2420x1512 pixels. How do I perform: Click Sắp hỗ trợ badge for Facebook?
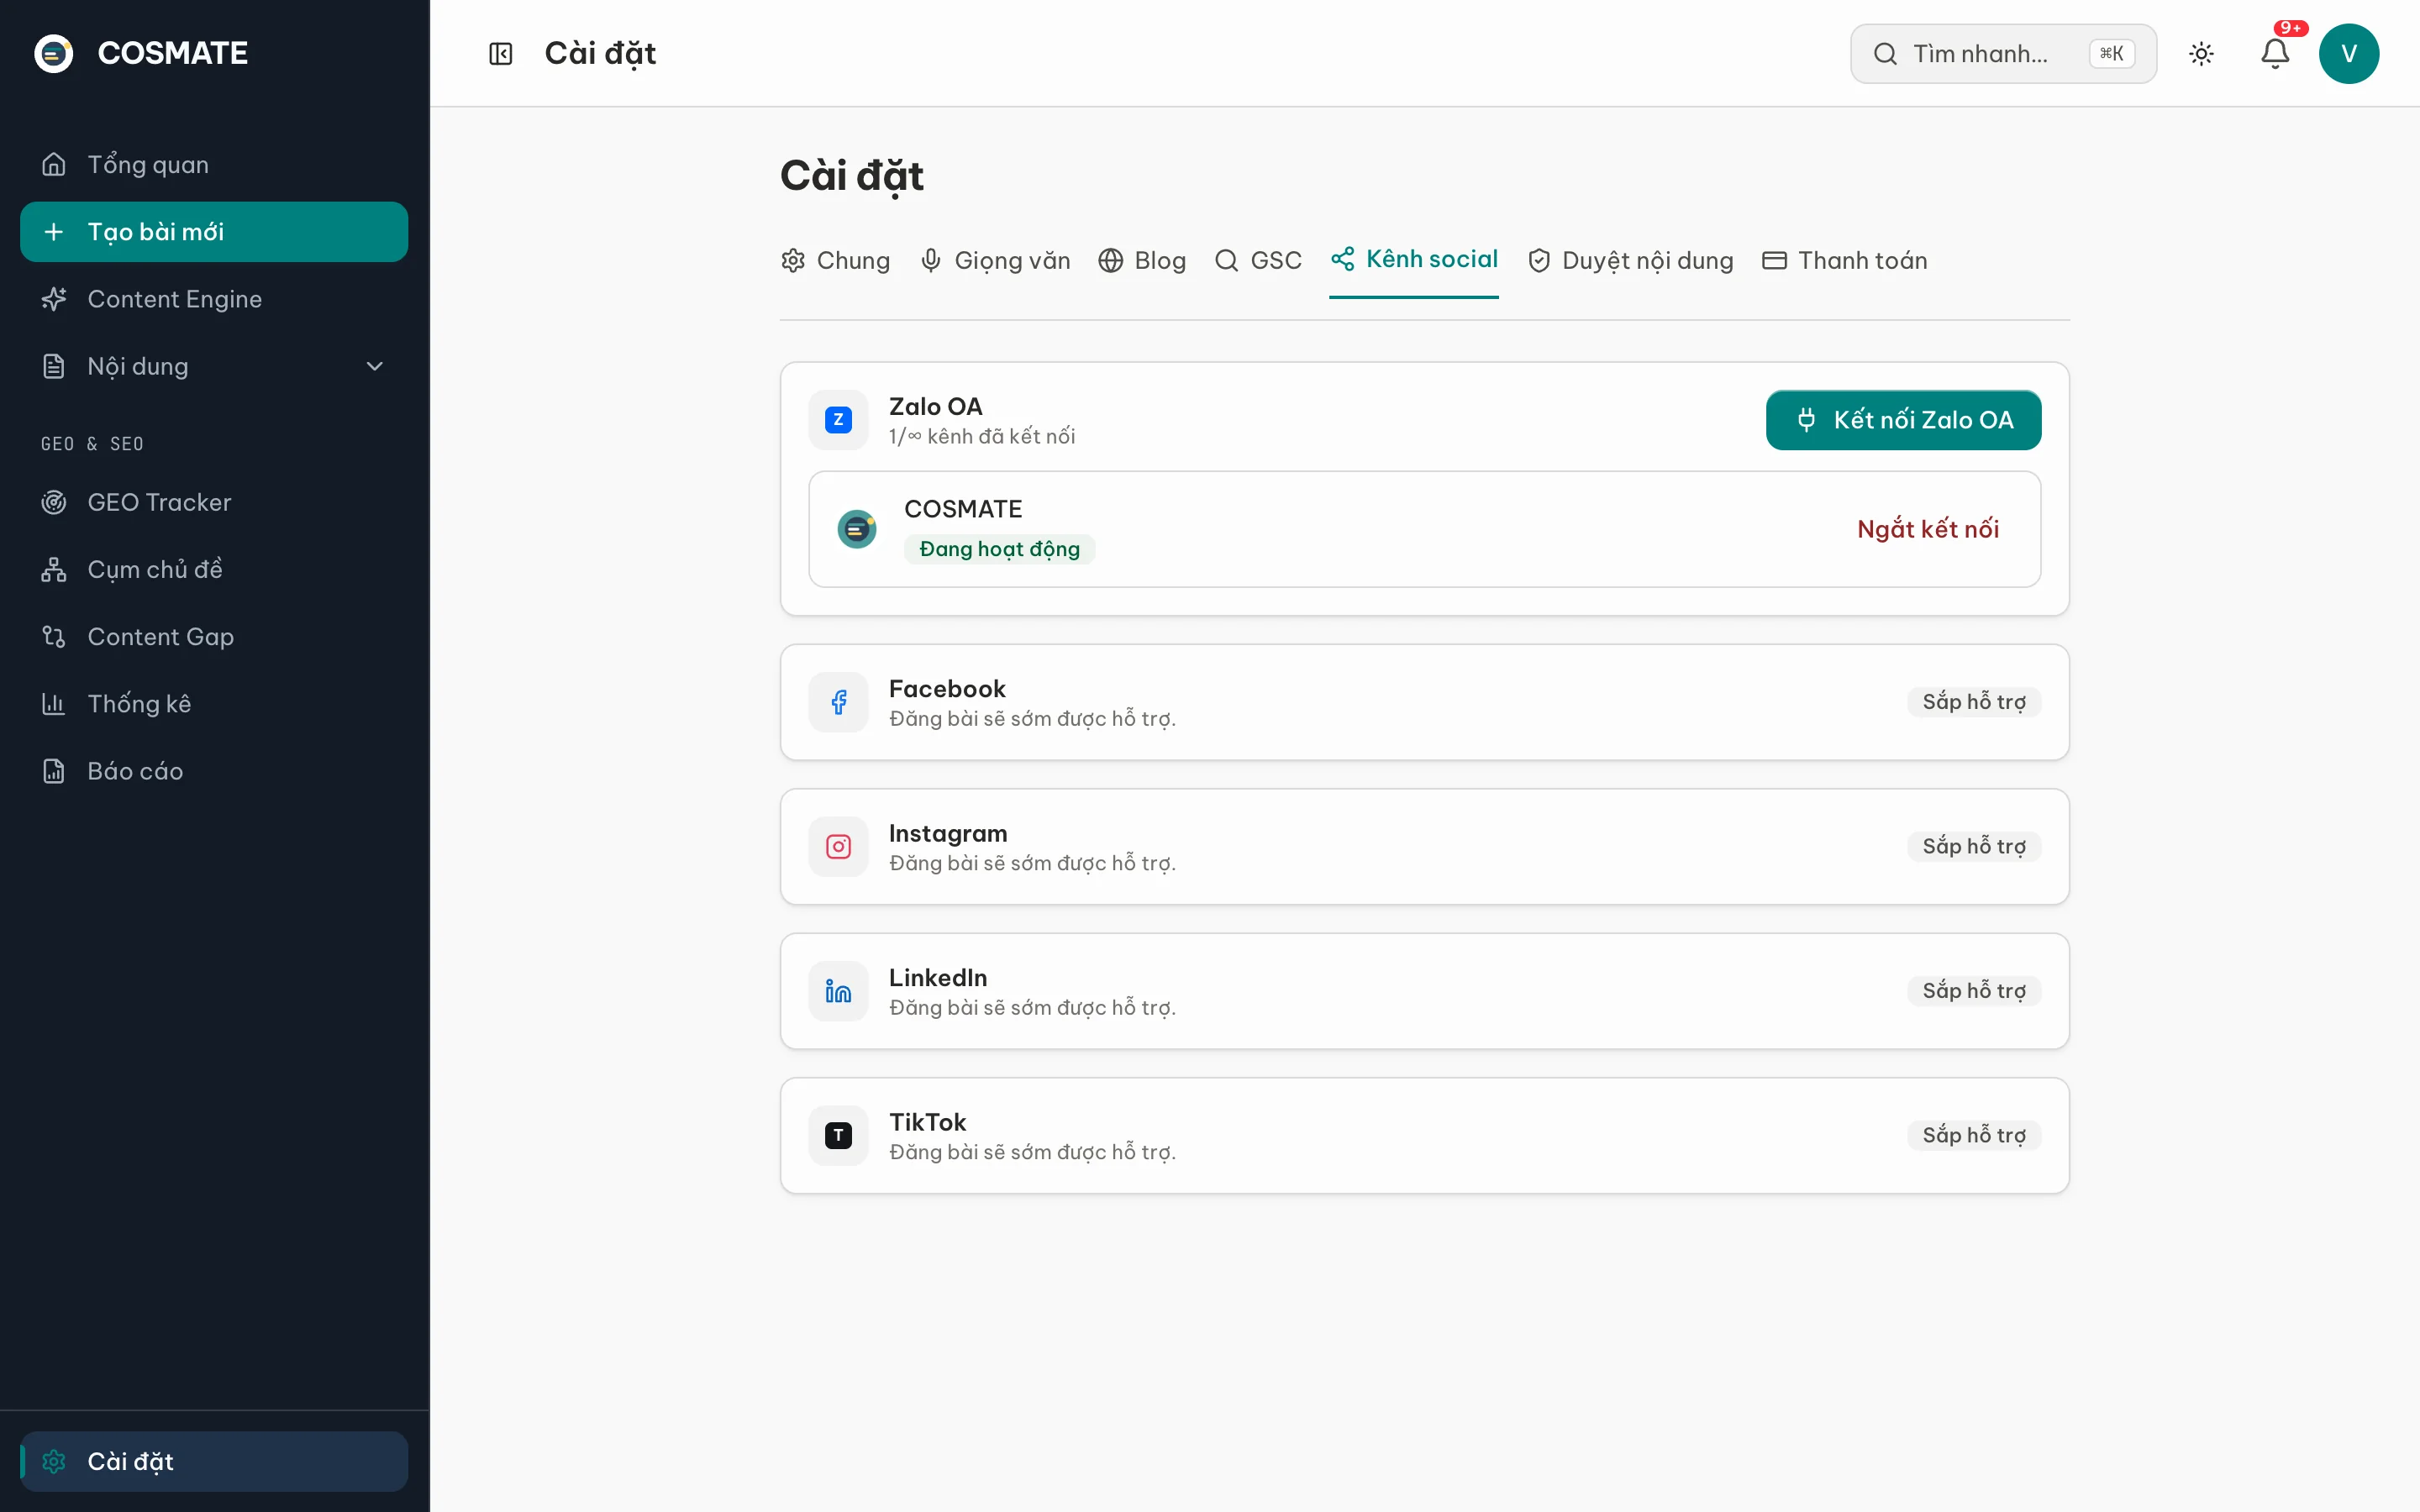click(1973, 702)
